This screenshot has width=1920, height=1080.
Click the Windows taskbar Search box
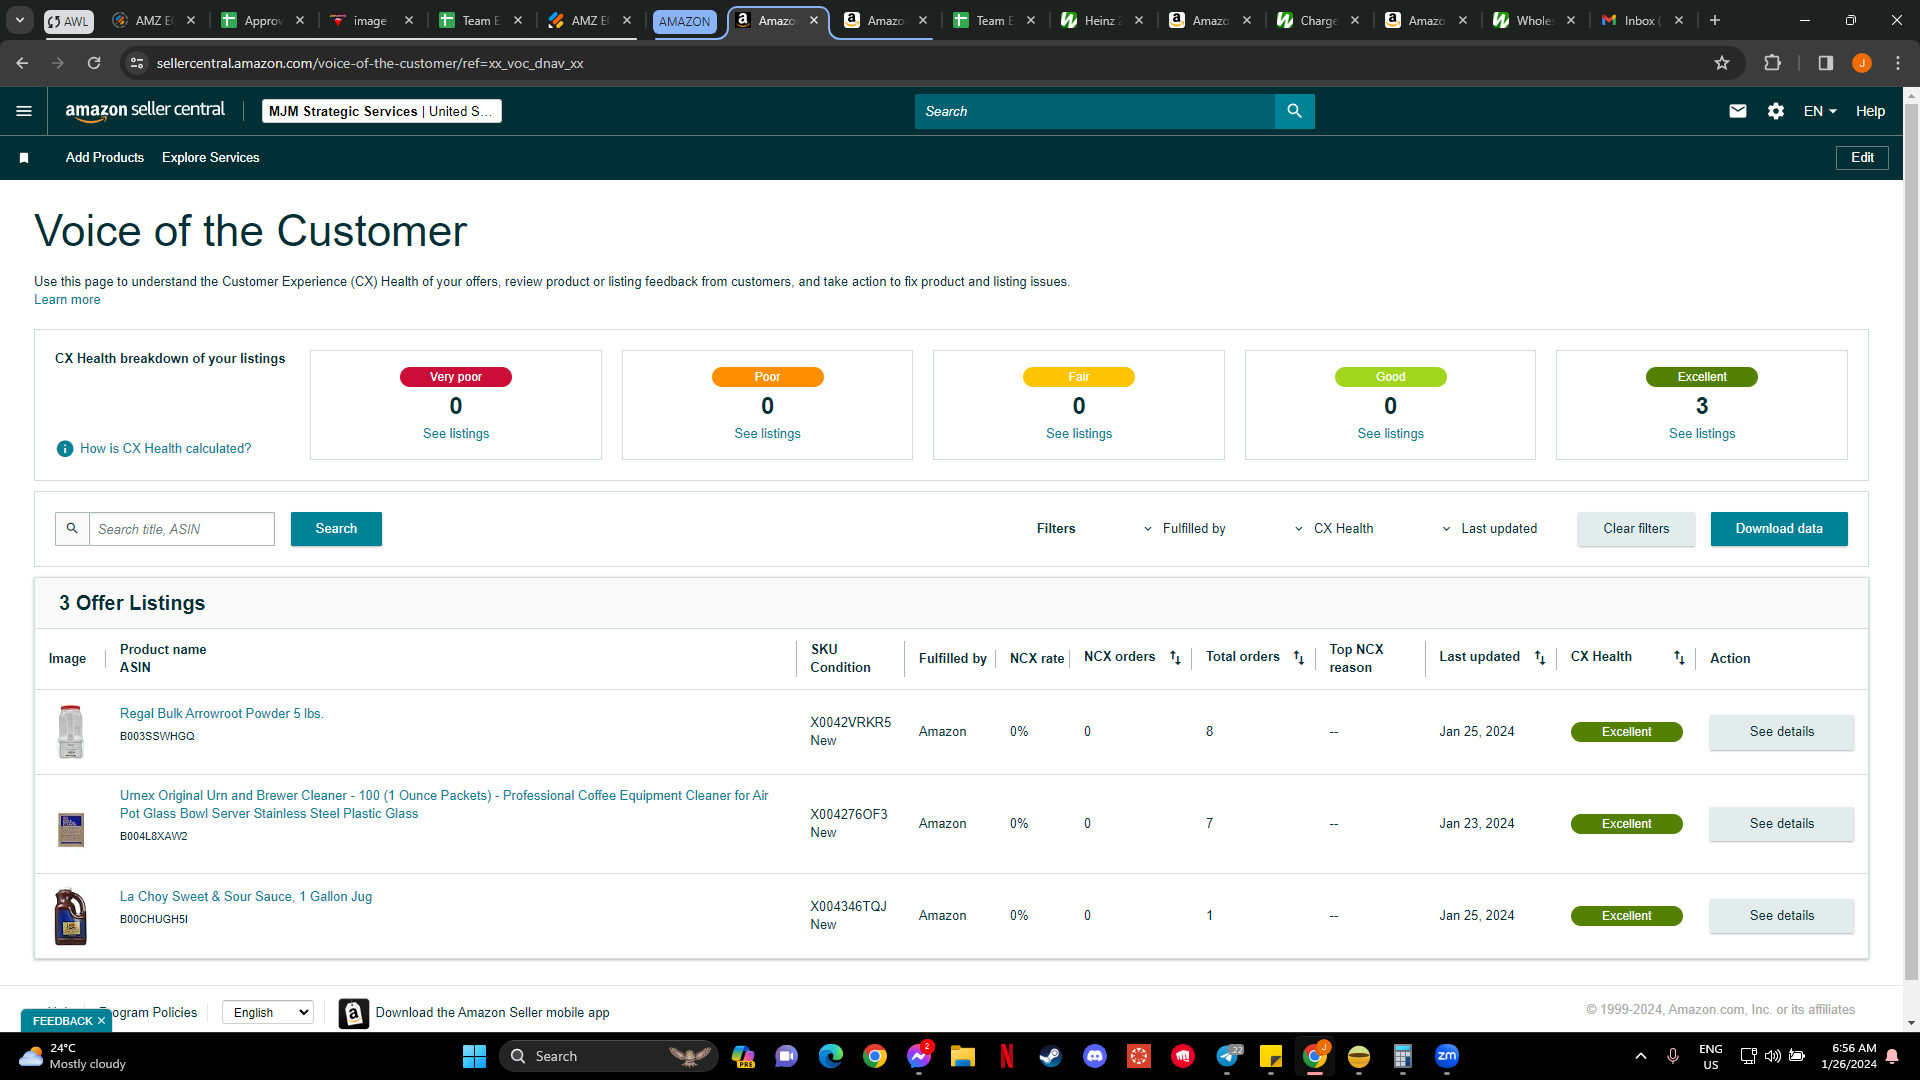(x=608, y=1056)
